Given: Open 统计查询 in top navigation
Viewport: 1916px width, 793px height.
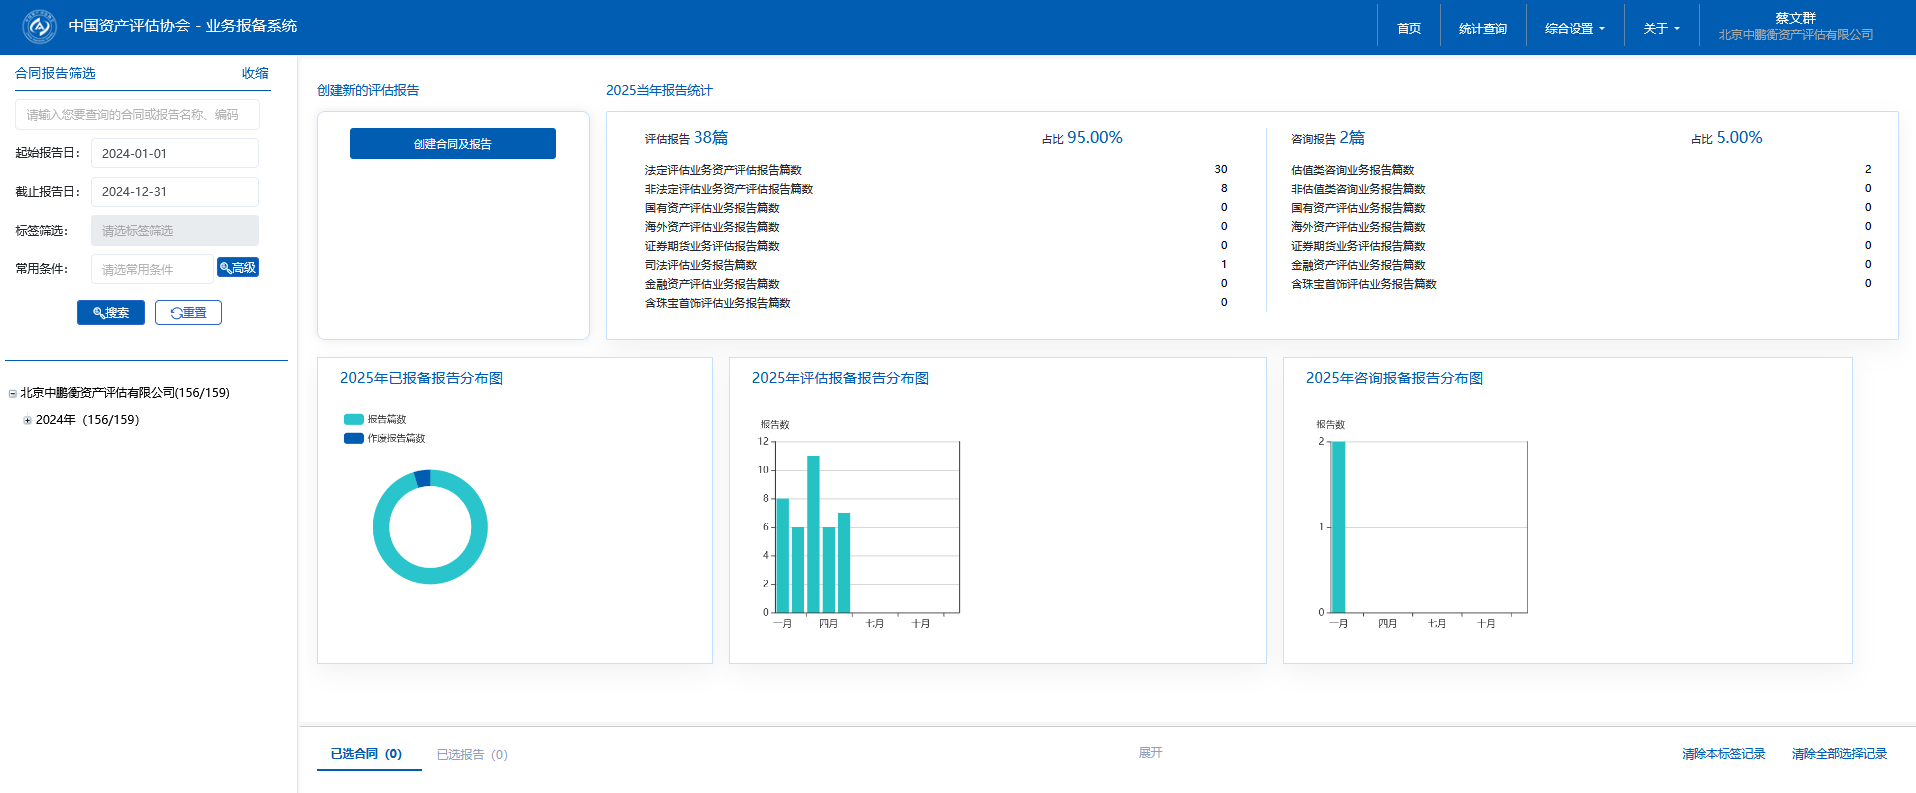Looking at the screenshot, I should (1482, 29).
